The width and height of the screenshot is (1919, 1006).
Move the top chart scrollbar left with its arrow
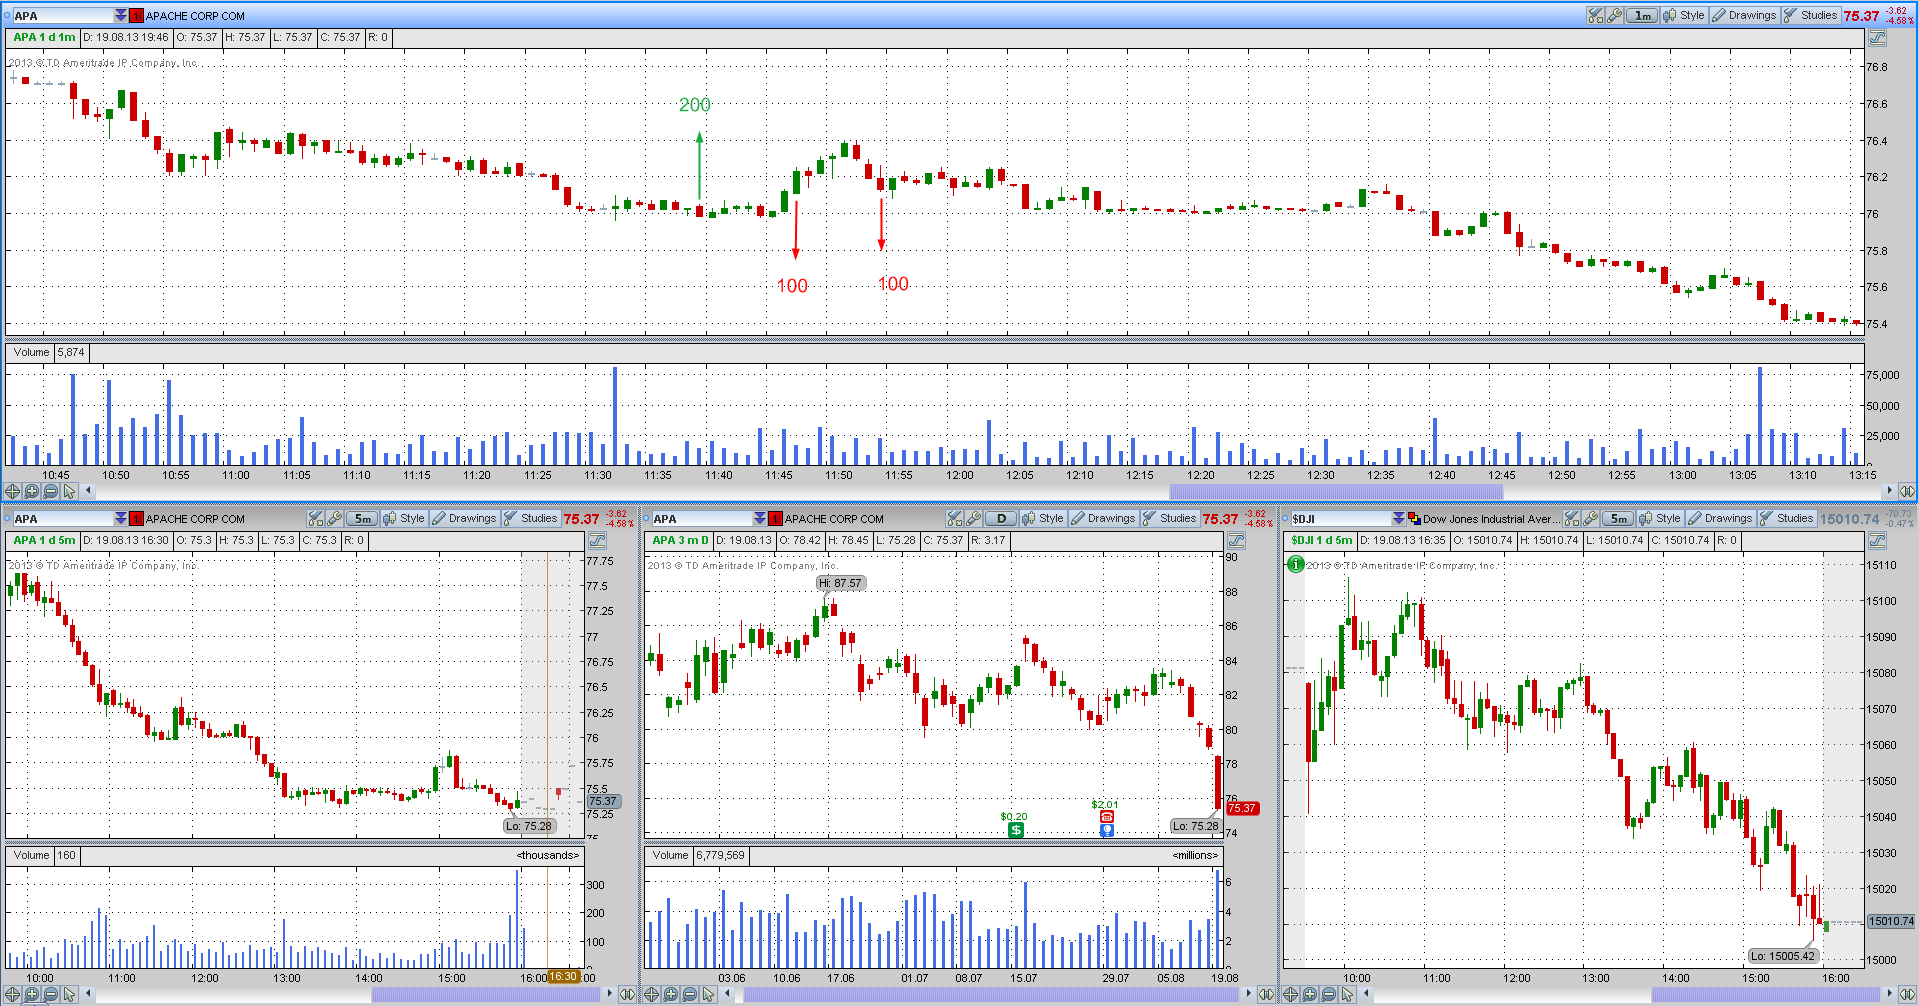(x=89, y=491)
